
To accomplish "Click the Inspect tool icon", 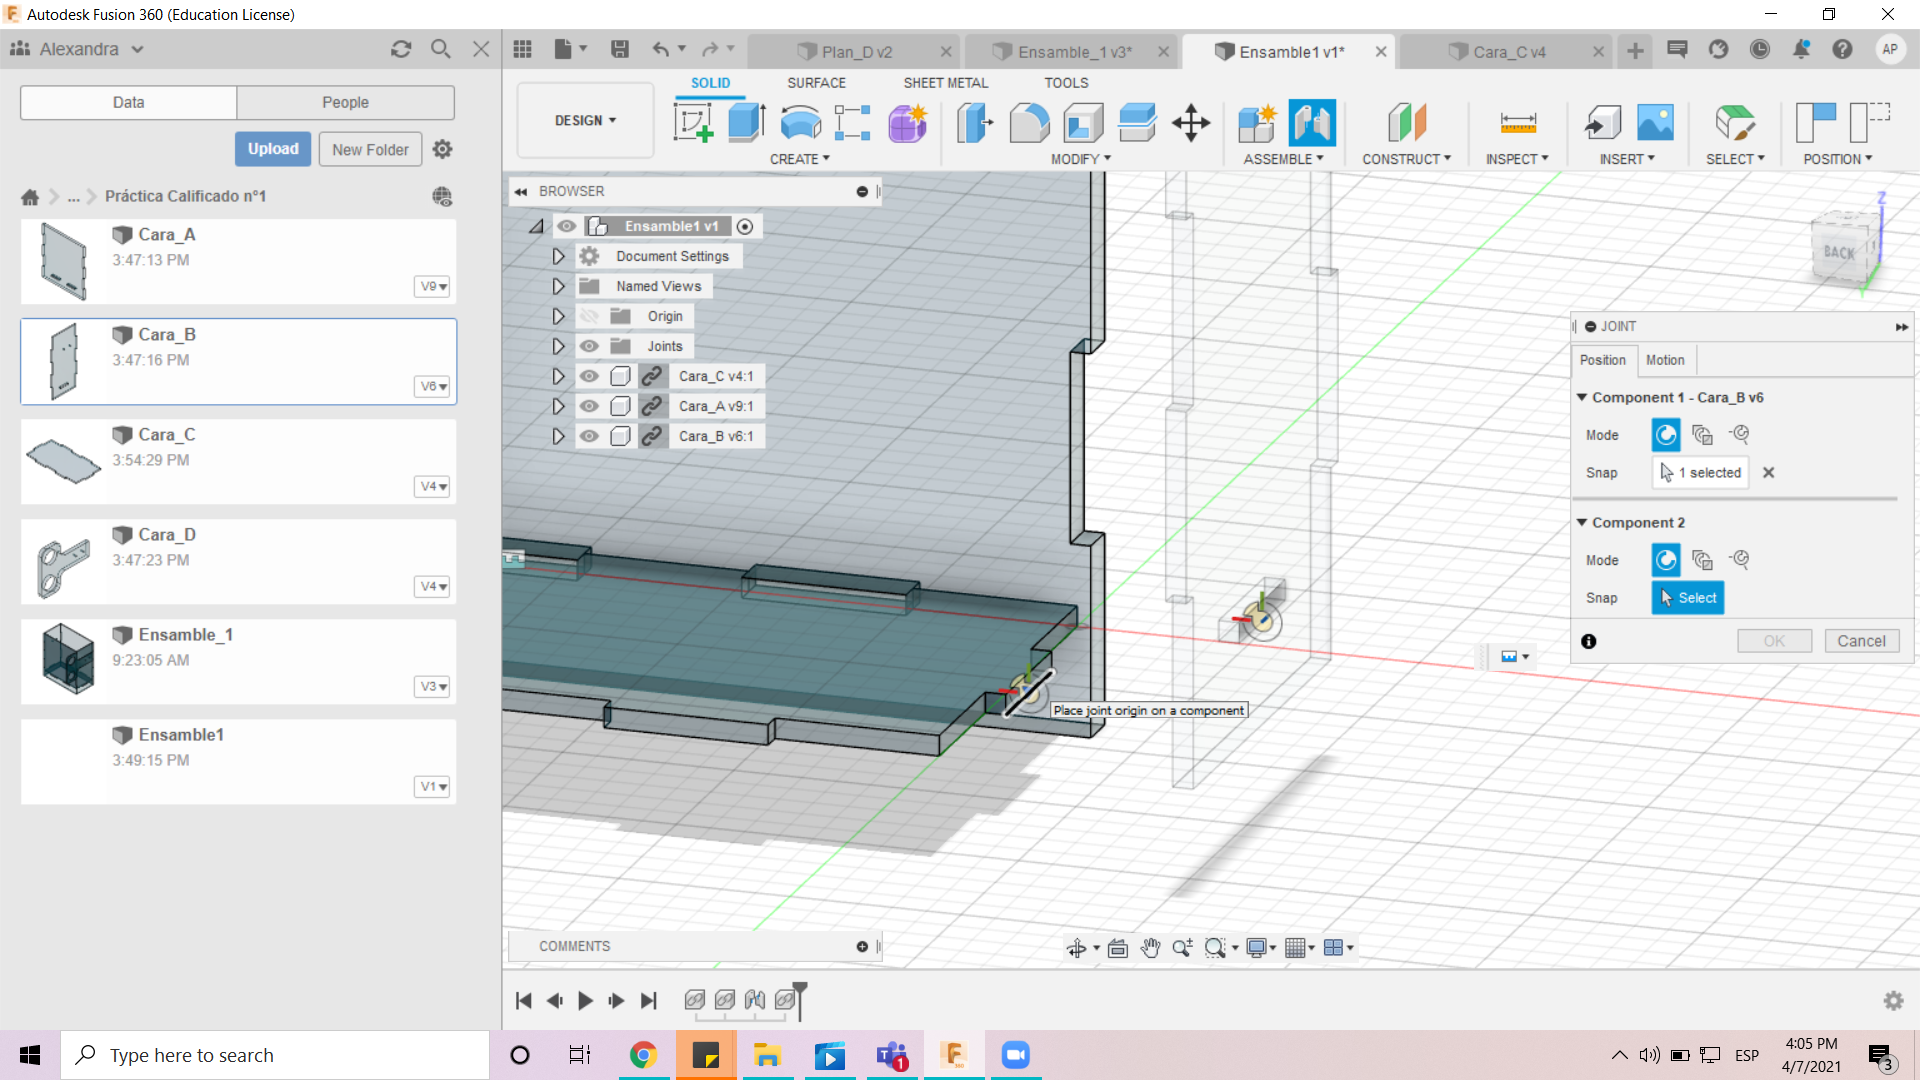I will pos(1518,123).
